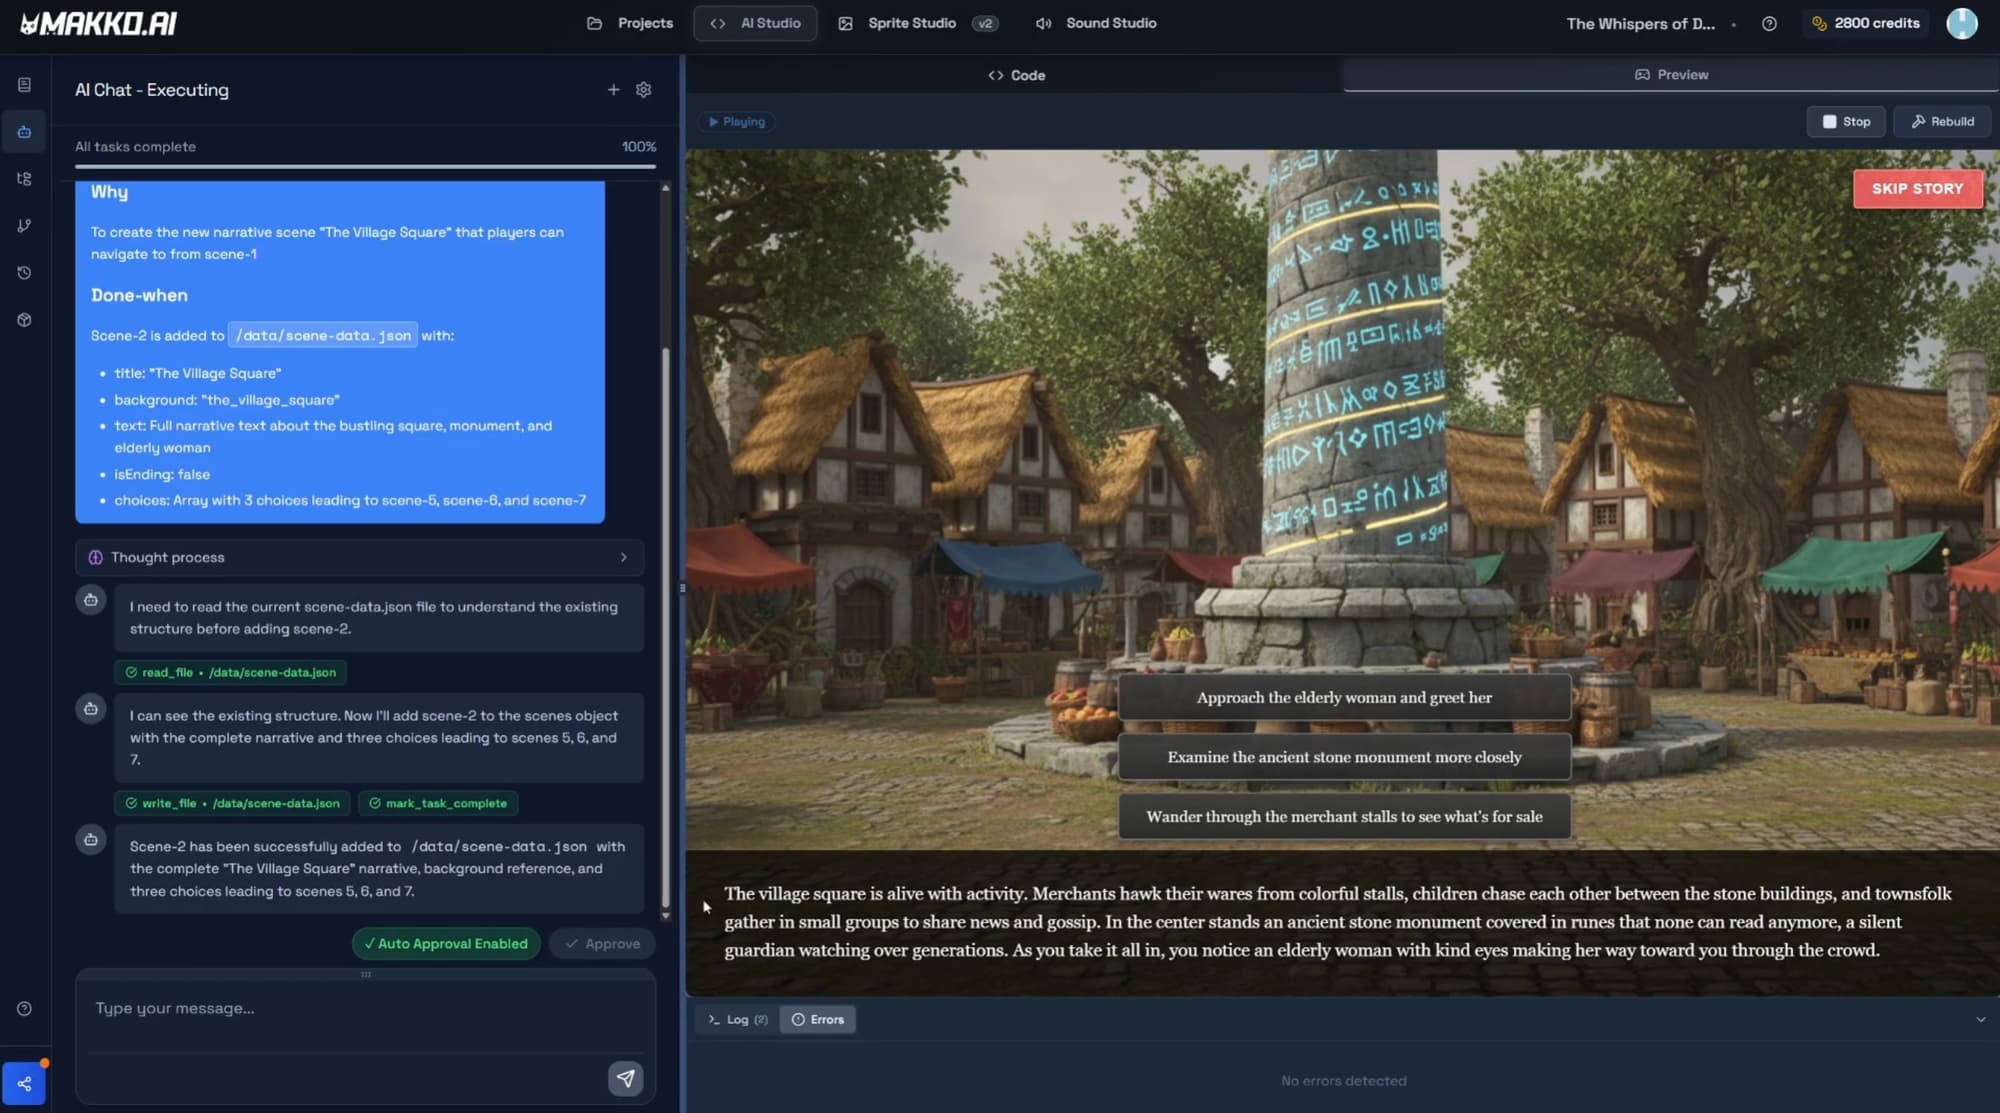Select the robot AI chat sidebar icon
The image size is (2000, 1113).
tap(24, 132)
